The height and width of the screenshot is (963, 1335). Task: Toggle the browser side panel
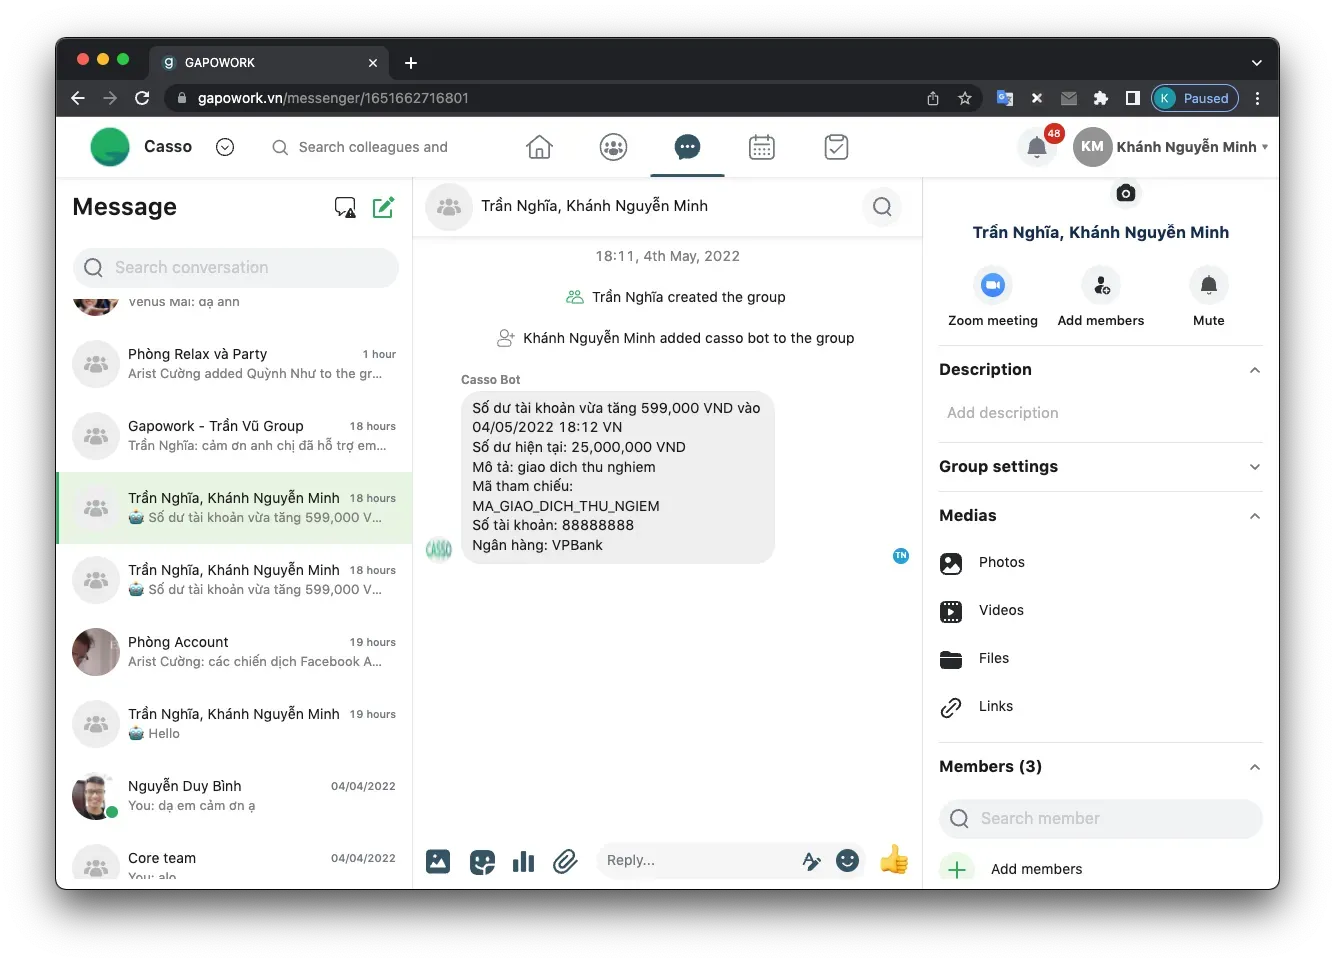[1132, 98]
